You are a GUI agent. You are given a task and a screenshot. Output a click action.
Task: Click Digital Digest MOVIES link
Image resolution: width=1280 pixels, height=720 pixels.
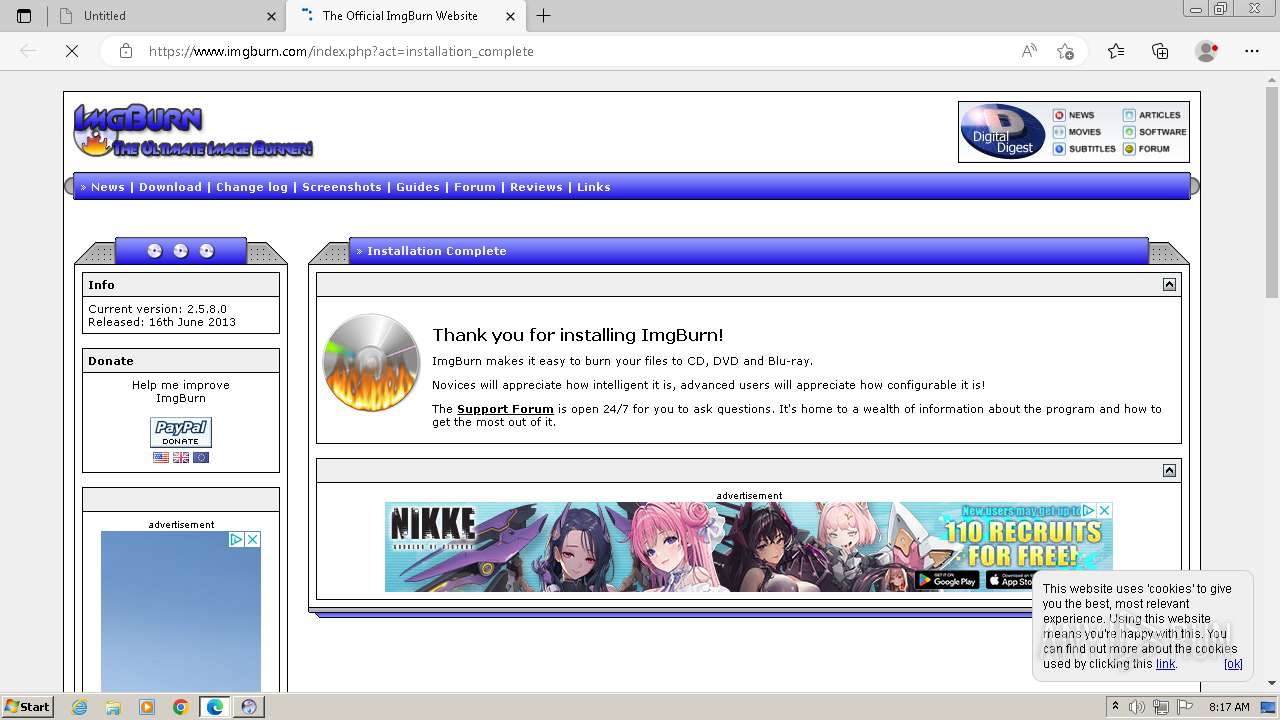coord(1077,132)
